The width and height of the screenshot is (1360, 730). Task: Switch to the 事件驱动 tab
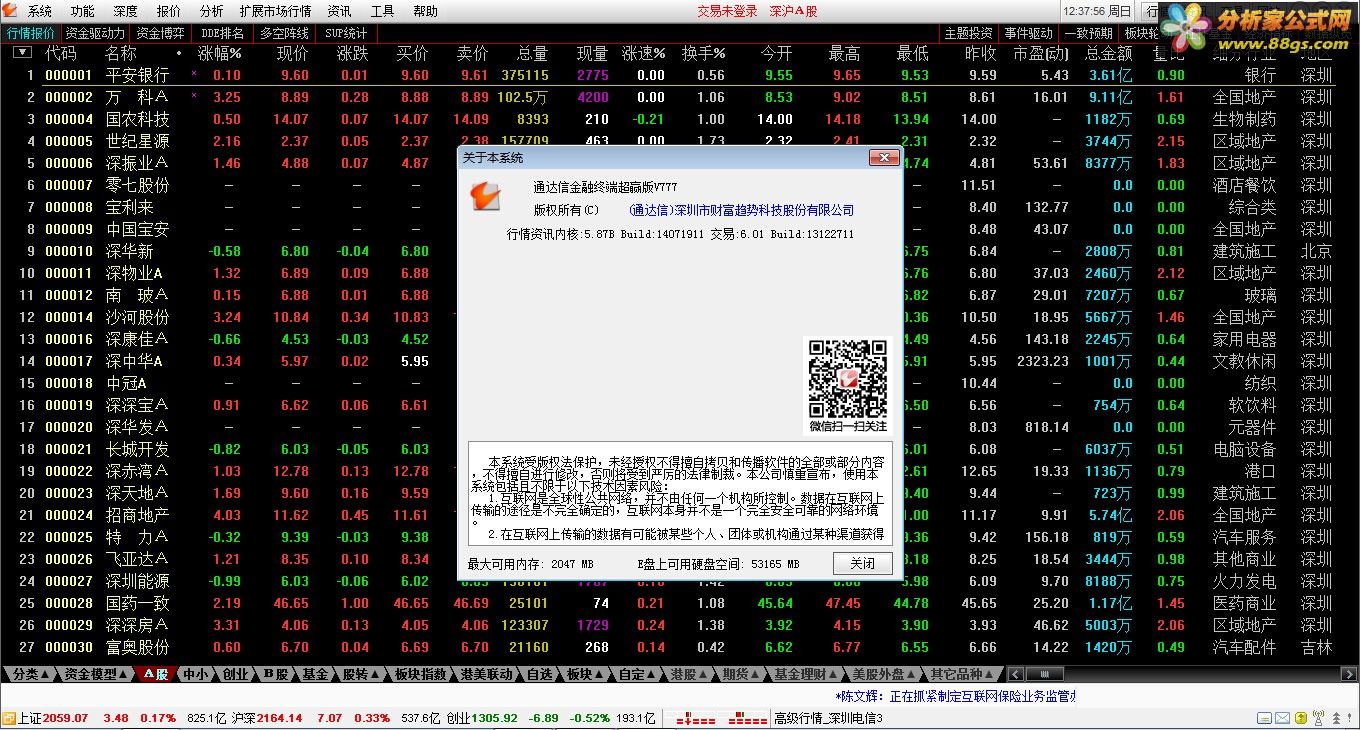[x=1028, y=33]
